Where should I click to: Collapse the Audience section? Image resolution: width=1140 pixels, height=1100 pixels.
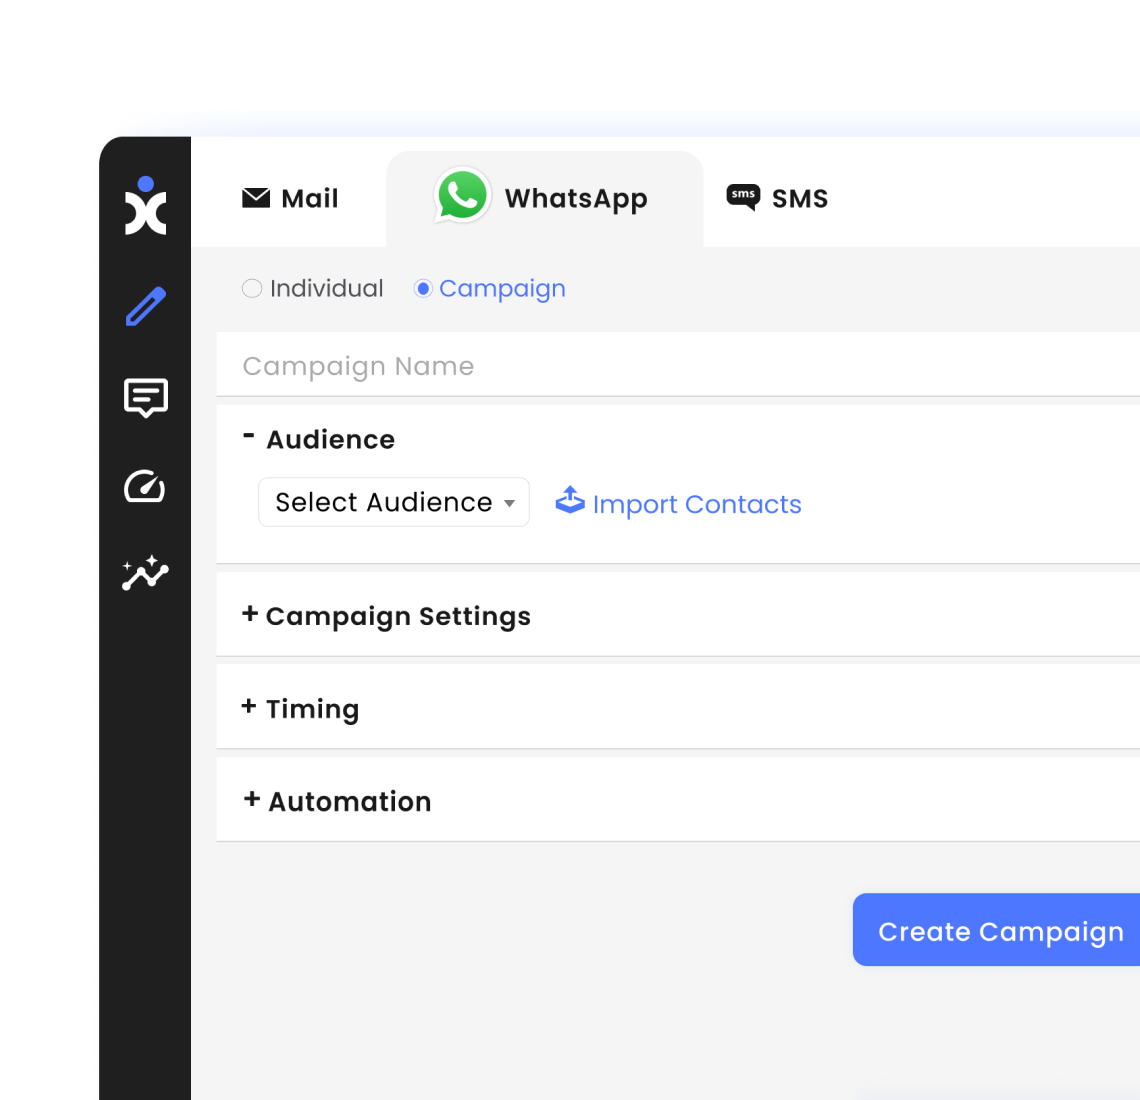248,437
